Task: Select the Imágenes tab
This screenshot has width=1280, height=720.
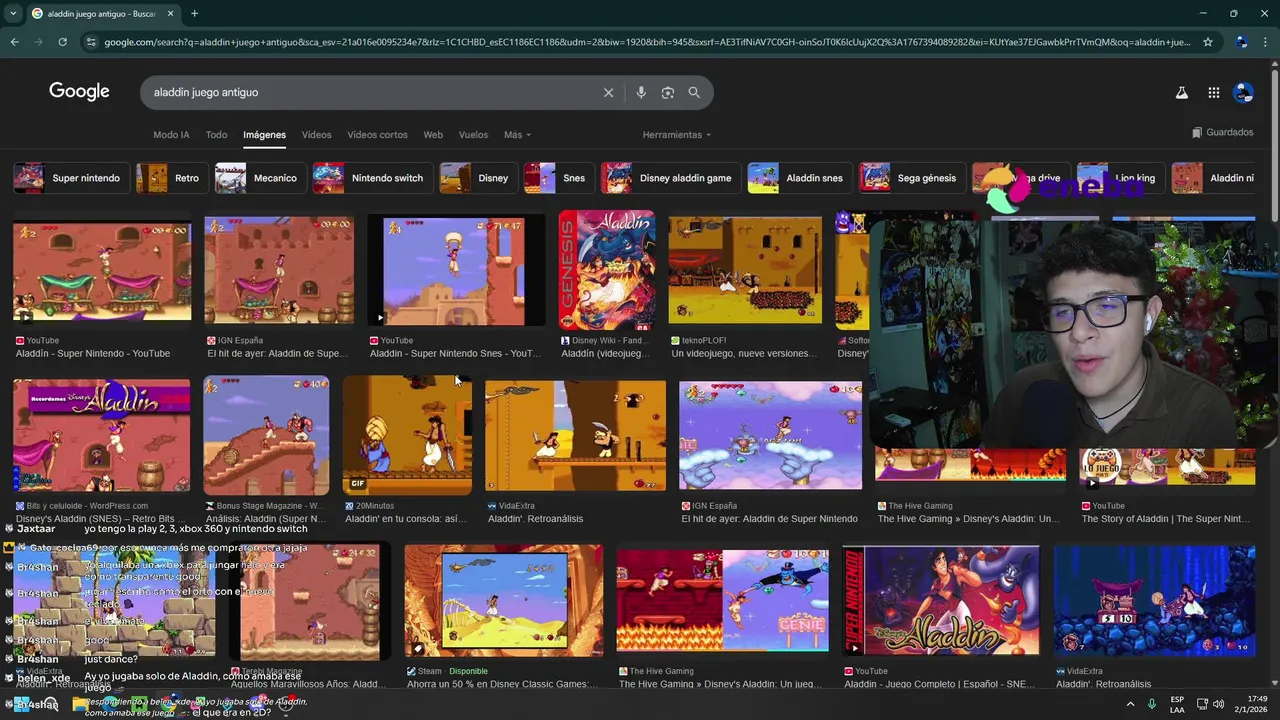Action: pyautogui.click(x=264, y=135)
